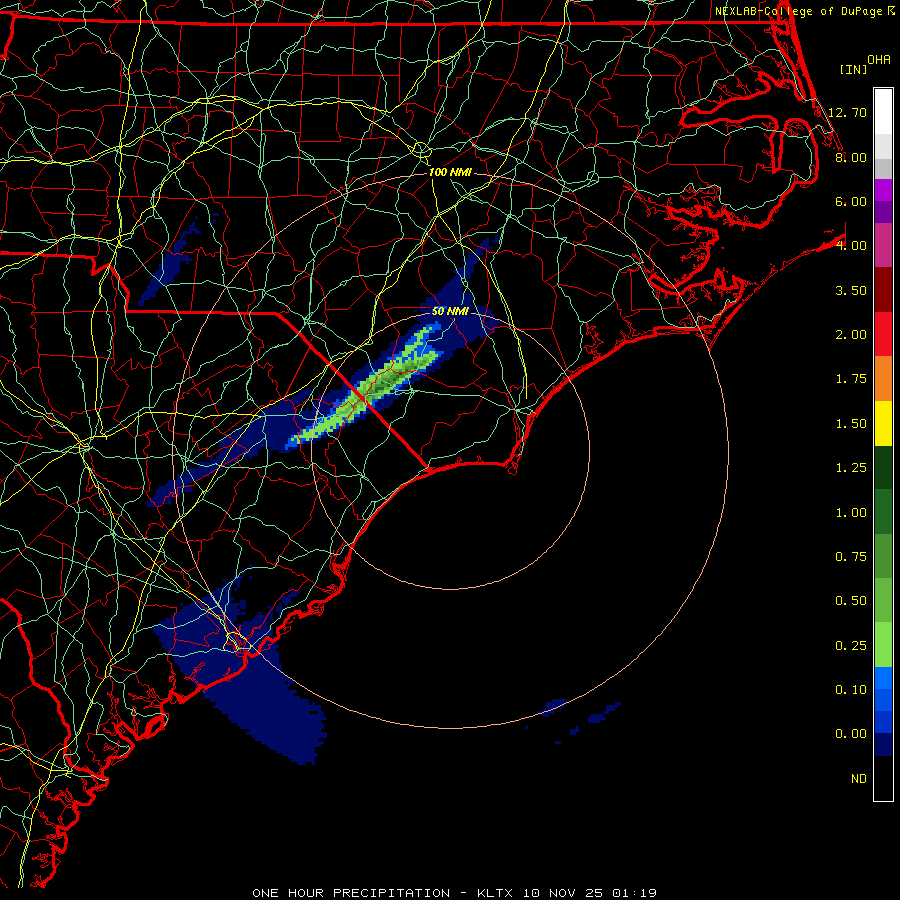This screenshot has height=900, width=900.
Task: Click the '1.25' legend value
Action: pyautogui.click(x=851, y=468)
